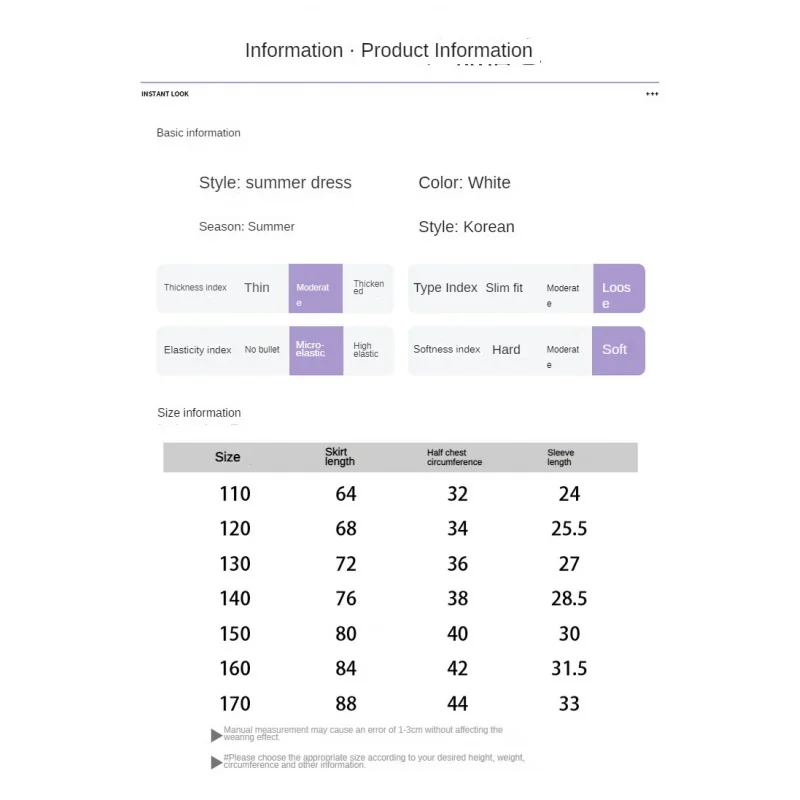Click arrow bullet beside choose size note

216,762
